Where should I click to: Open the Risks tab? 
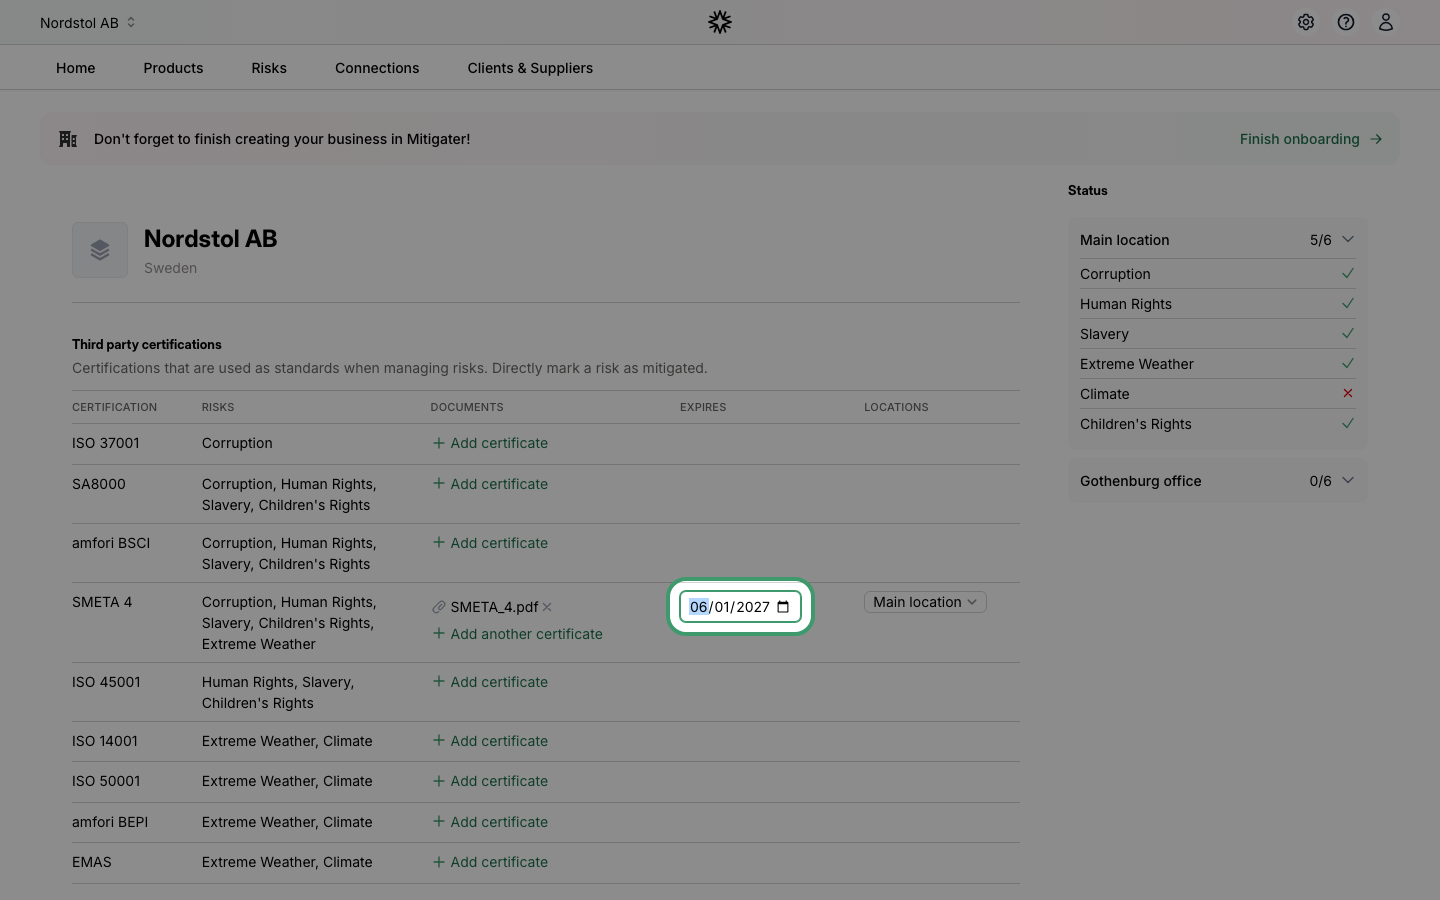269,68
